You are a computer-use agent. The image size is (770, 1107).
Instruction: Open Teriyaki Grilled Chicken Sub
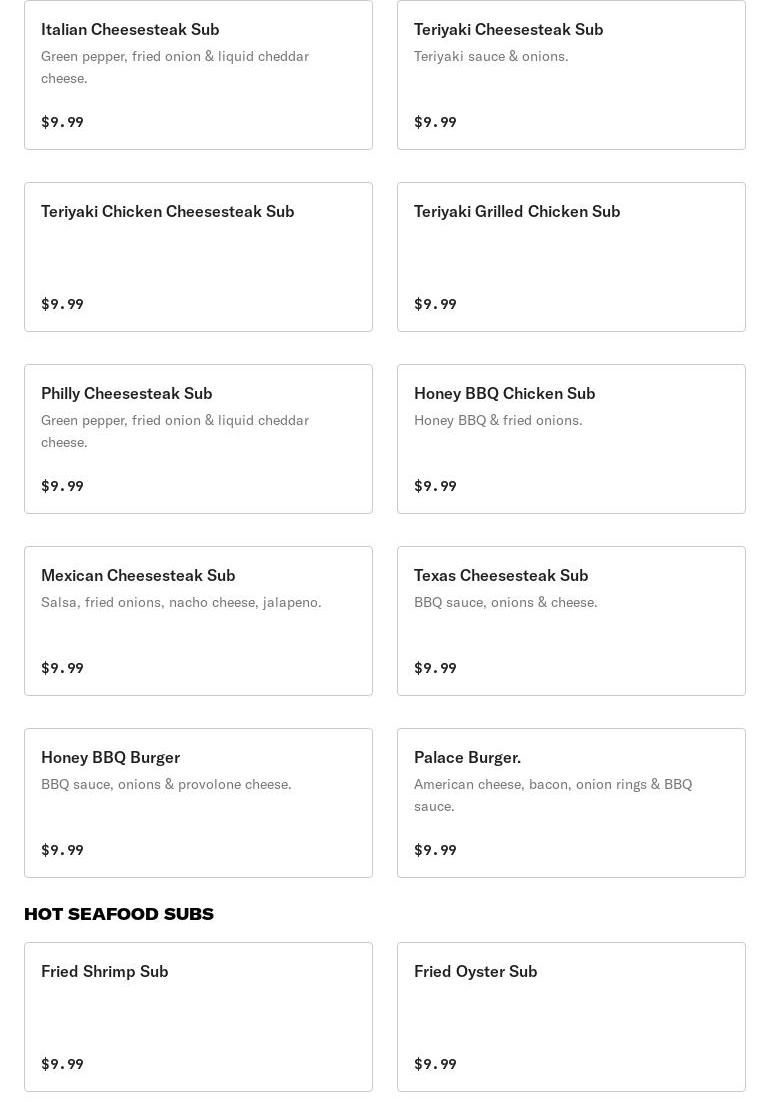click(571, 257)
